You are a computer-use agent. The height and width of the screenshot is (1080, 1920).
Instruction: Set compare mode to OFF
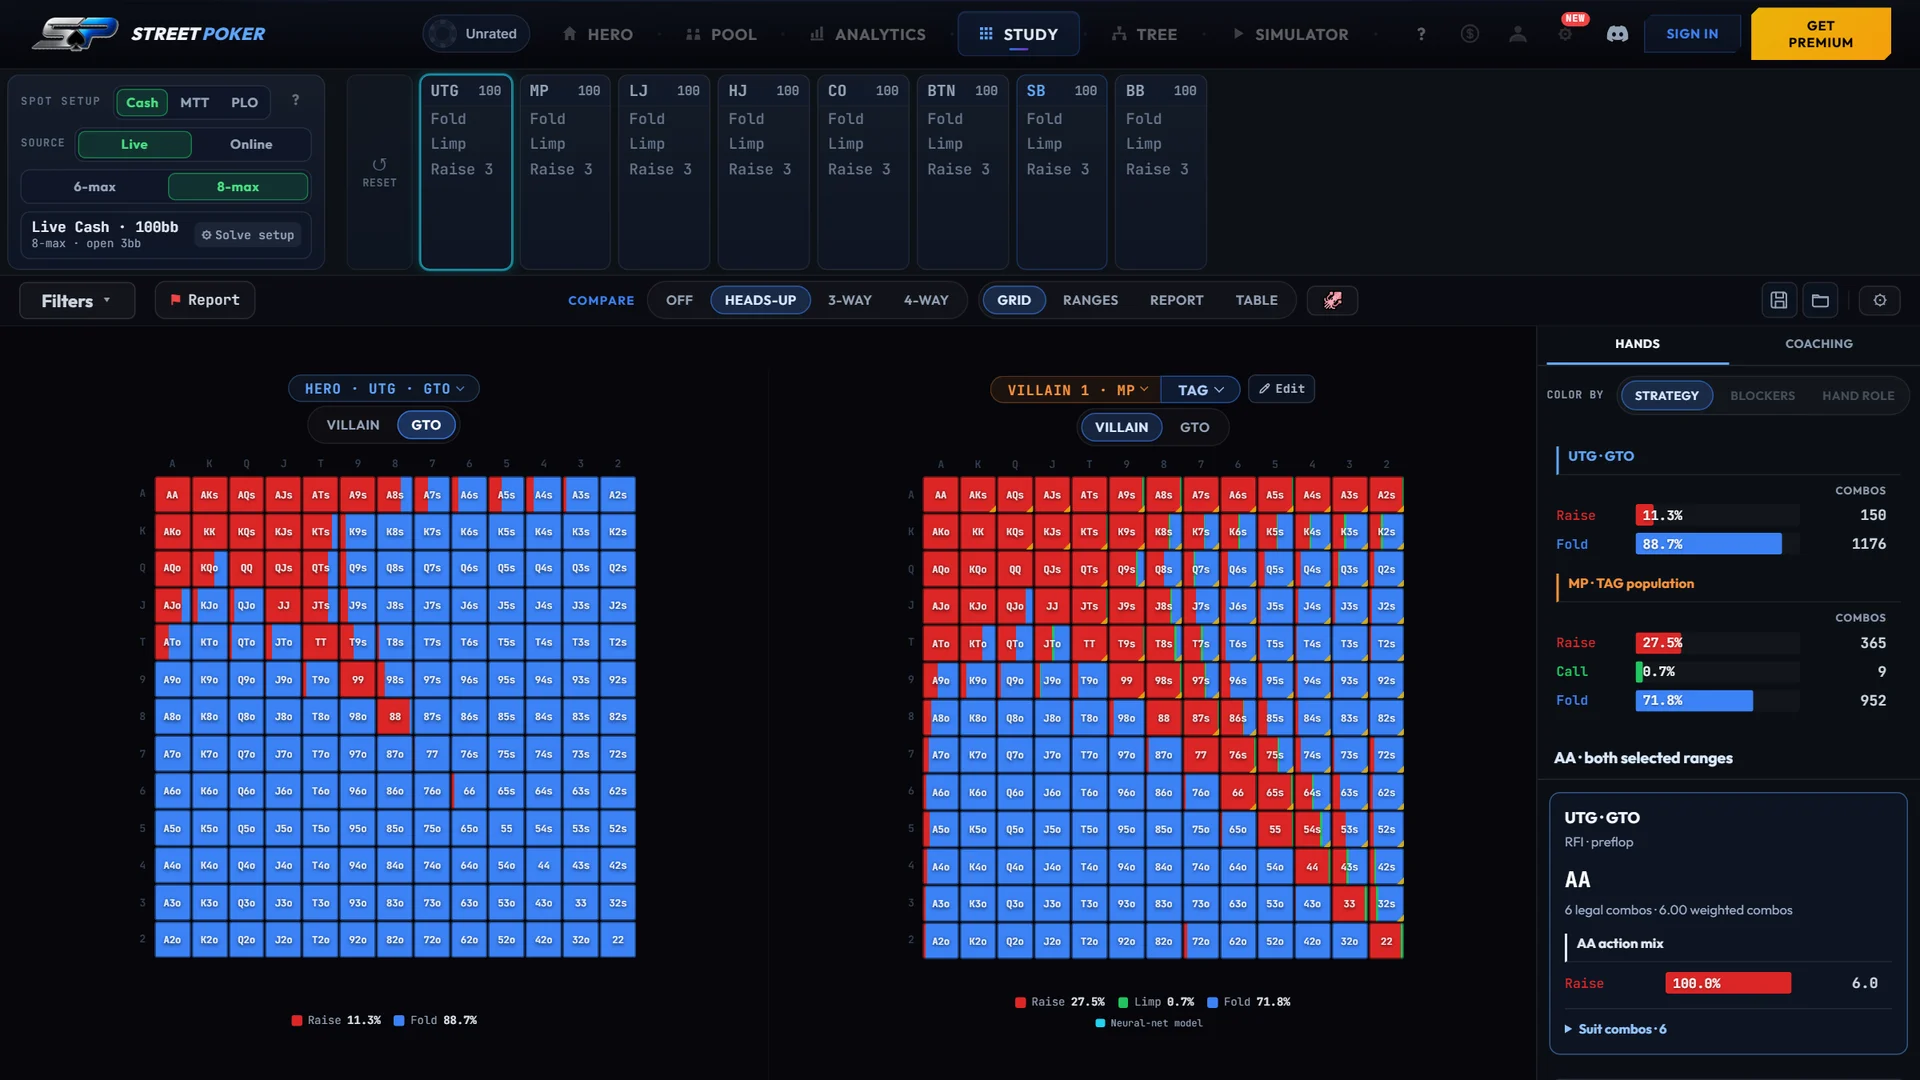[x=679, y=300]
